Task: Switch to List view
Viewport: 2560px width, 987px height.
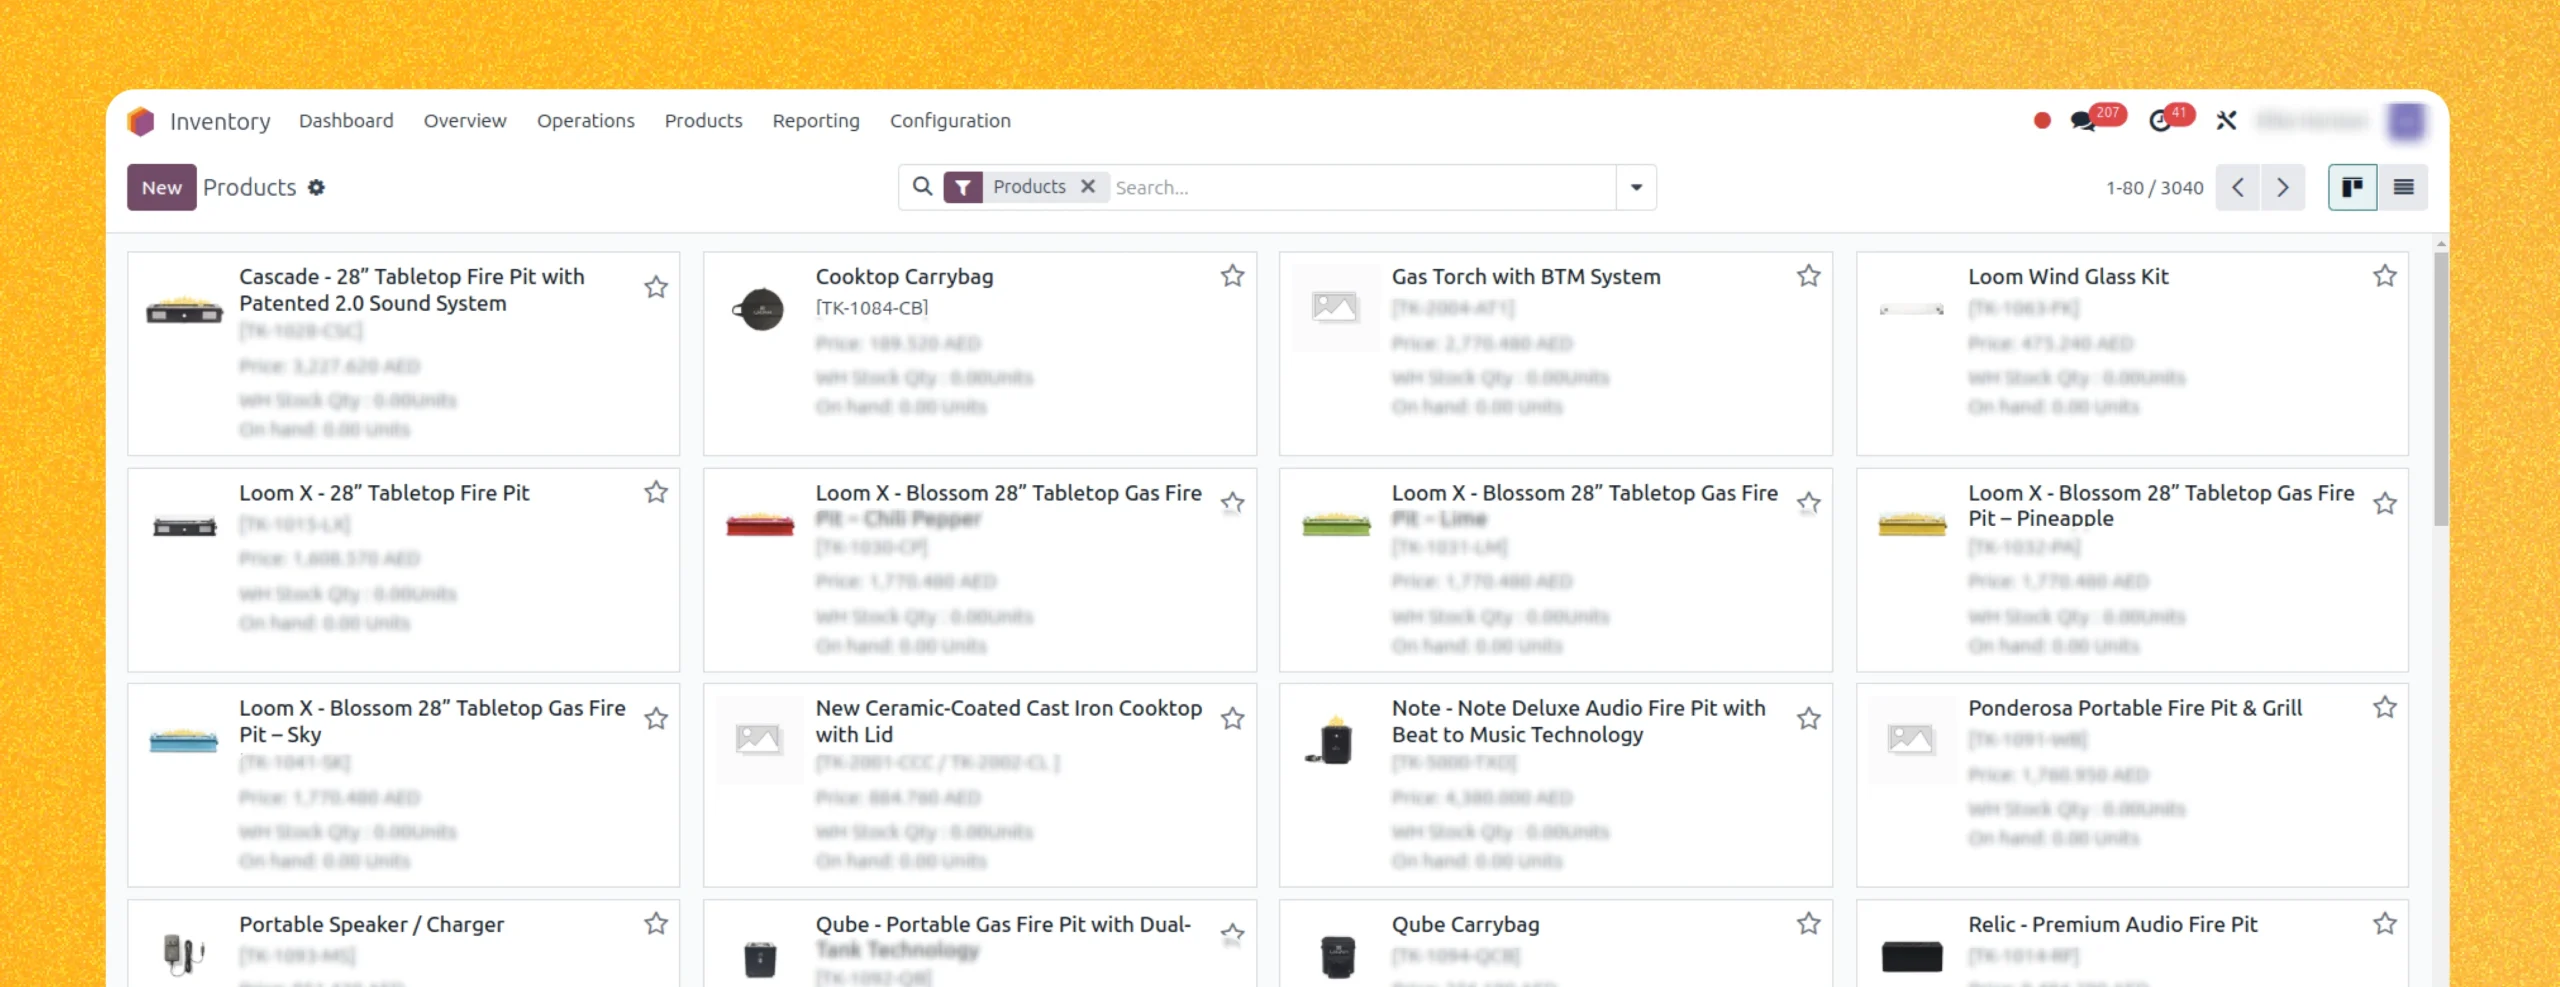Action: (x=2404, y=187)
